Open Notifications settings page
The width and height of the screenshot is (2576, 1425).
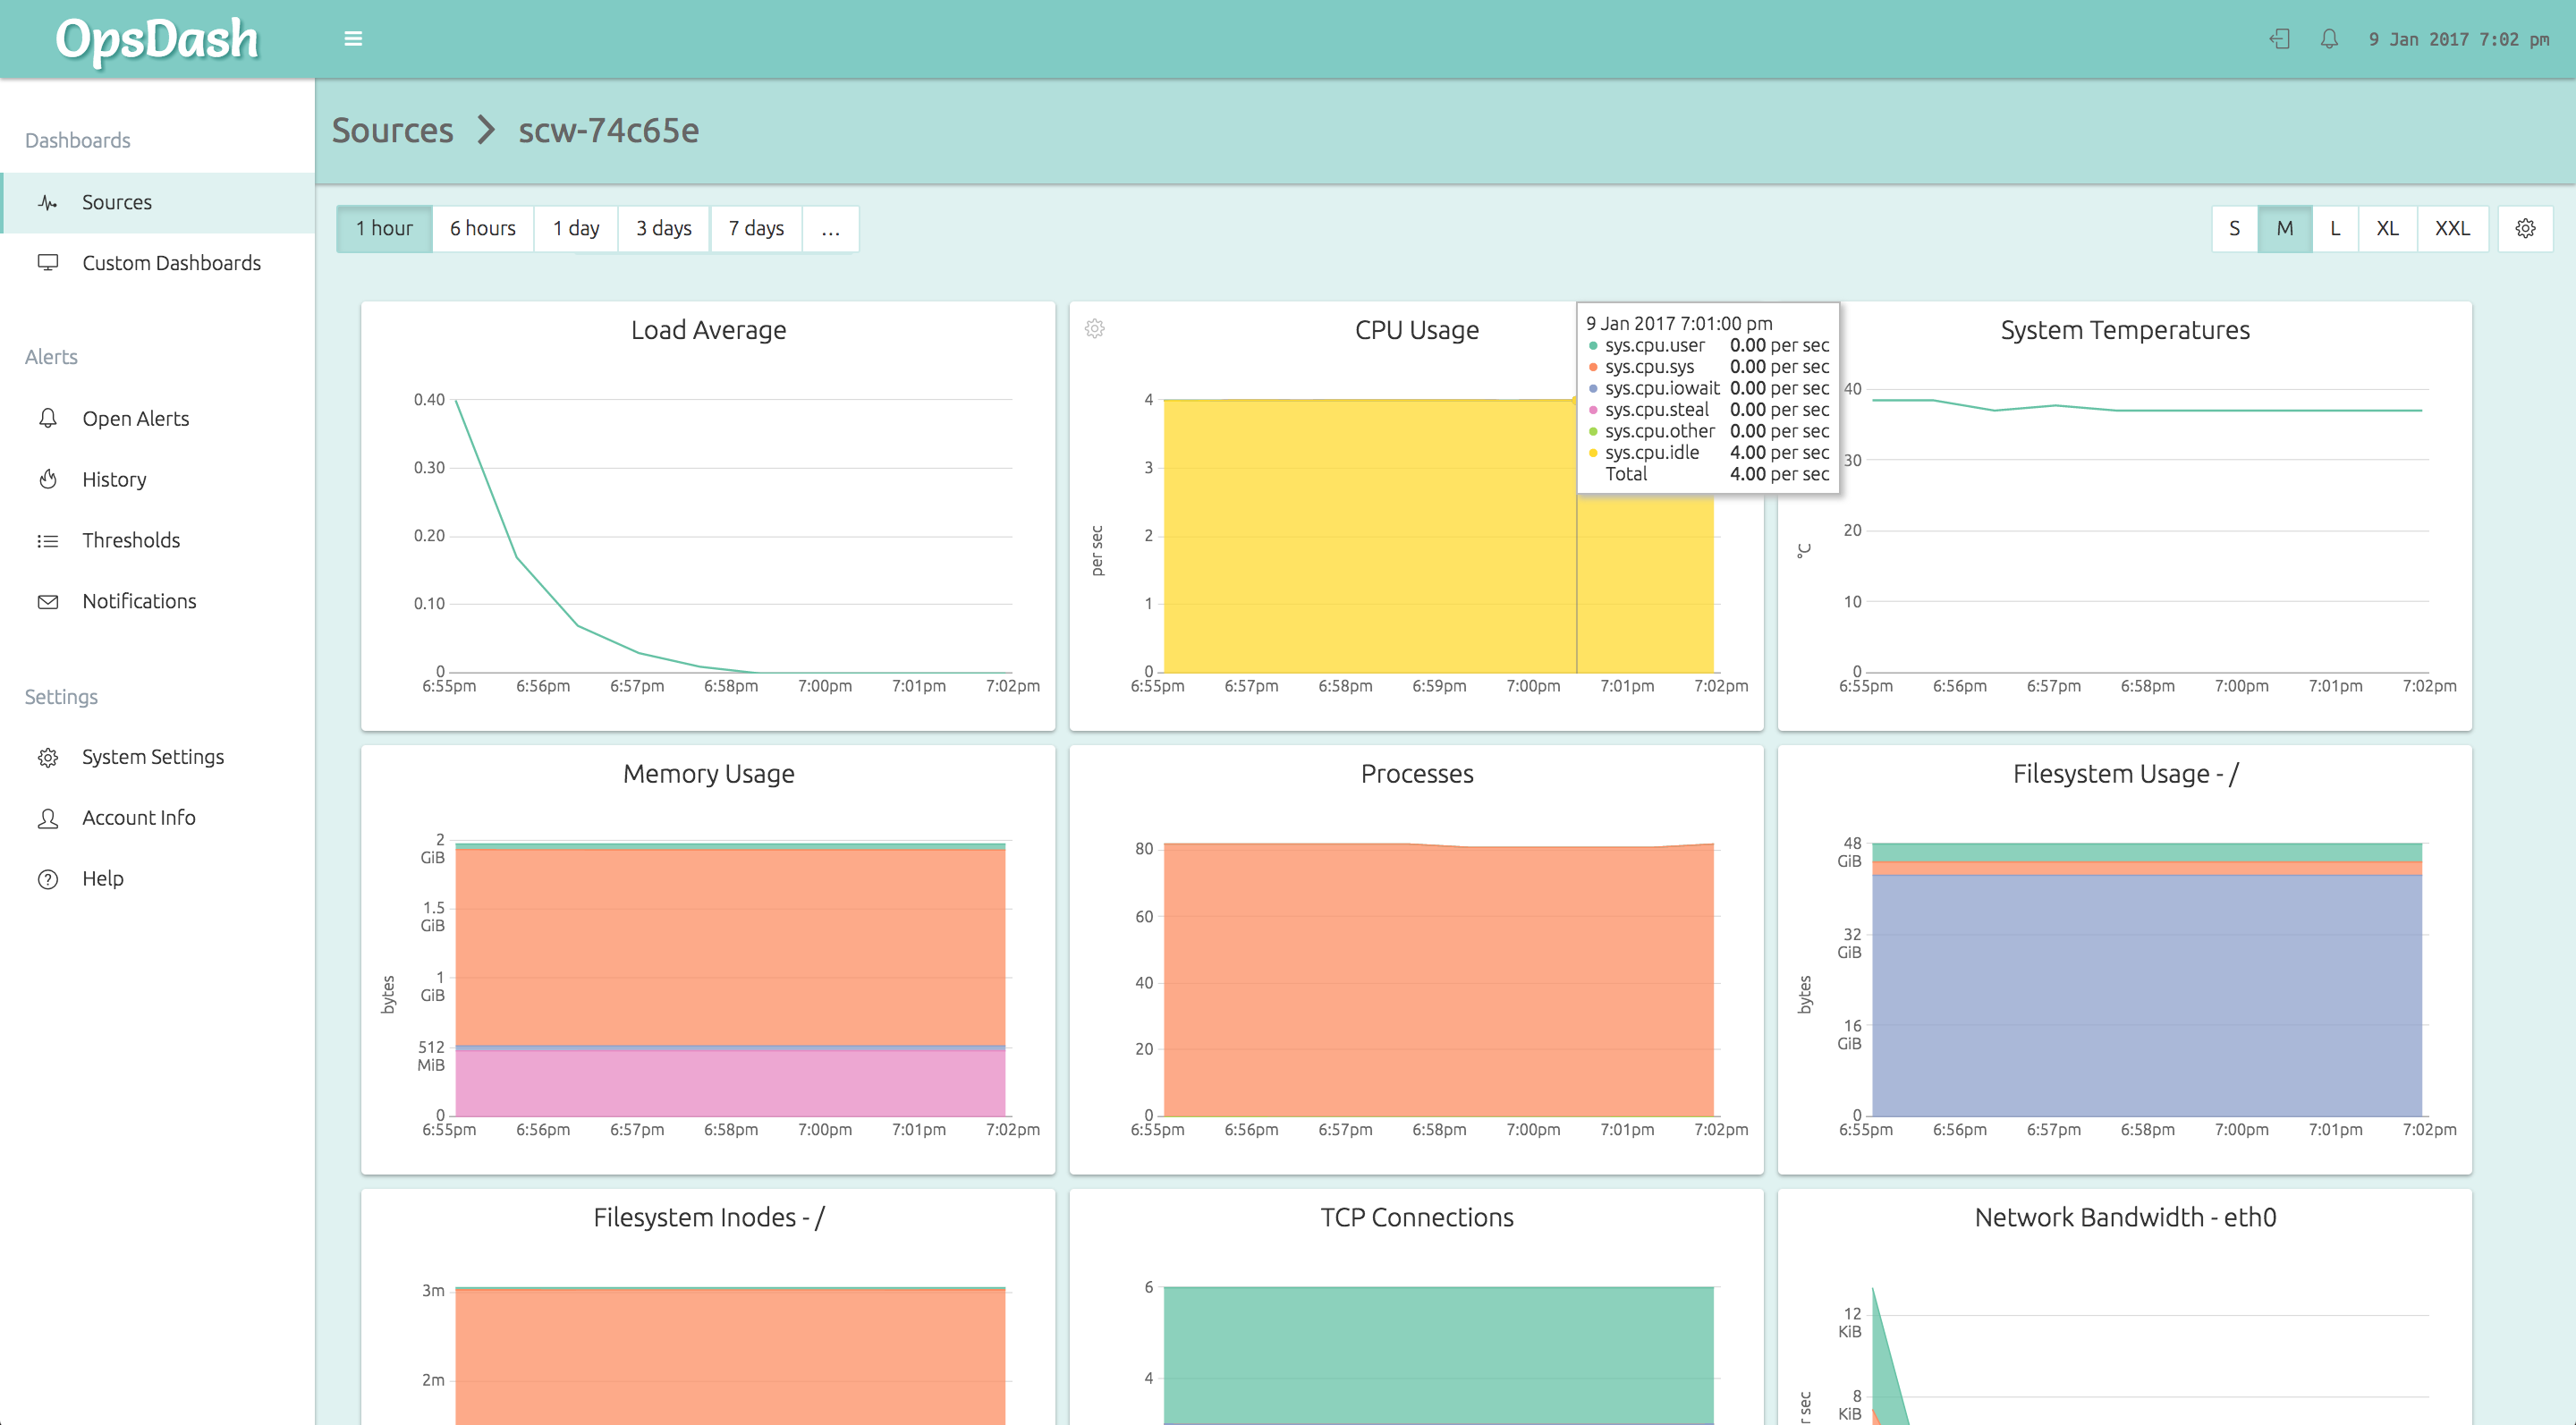click(158, 602)
